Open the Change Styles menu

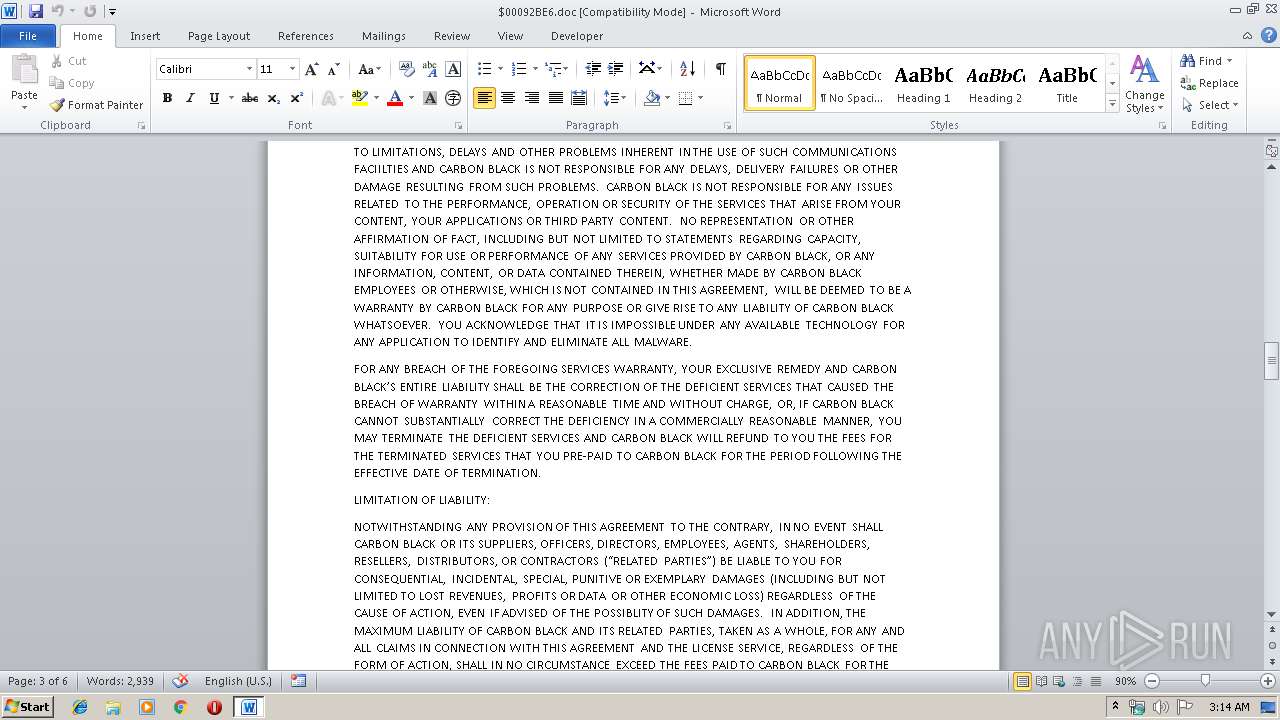click(x=1144, y=84)
